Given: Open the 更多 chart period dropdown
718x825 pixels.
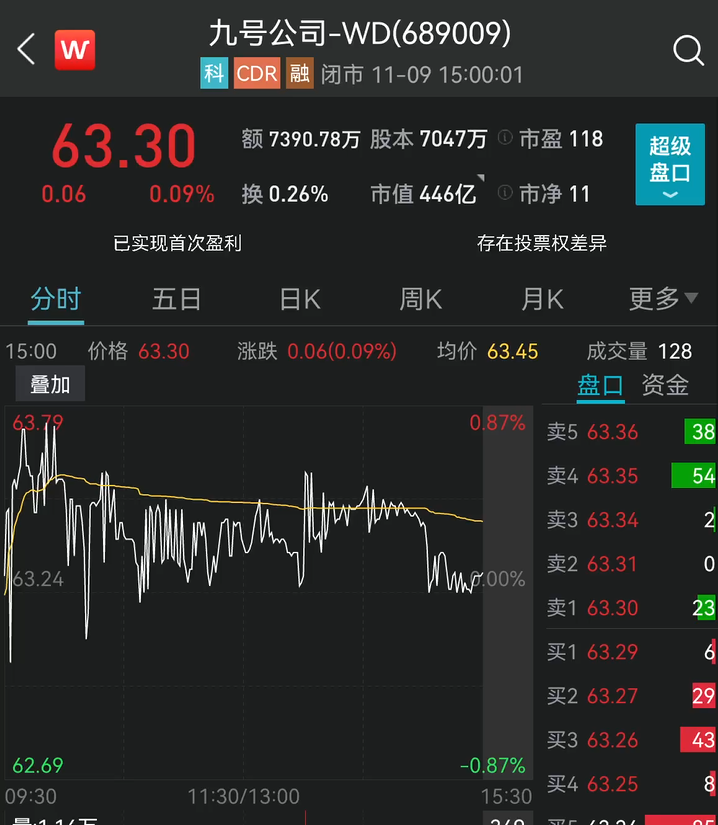Looking at the screenshot, I should tap(663, 299).
